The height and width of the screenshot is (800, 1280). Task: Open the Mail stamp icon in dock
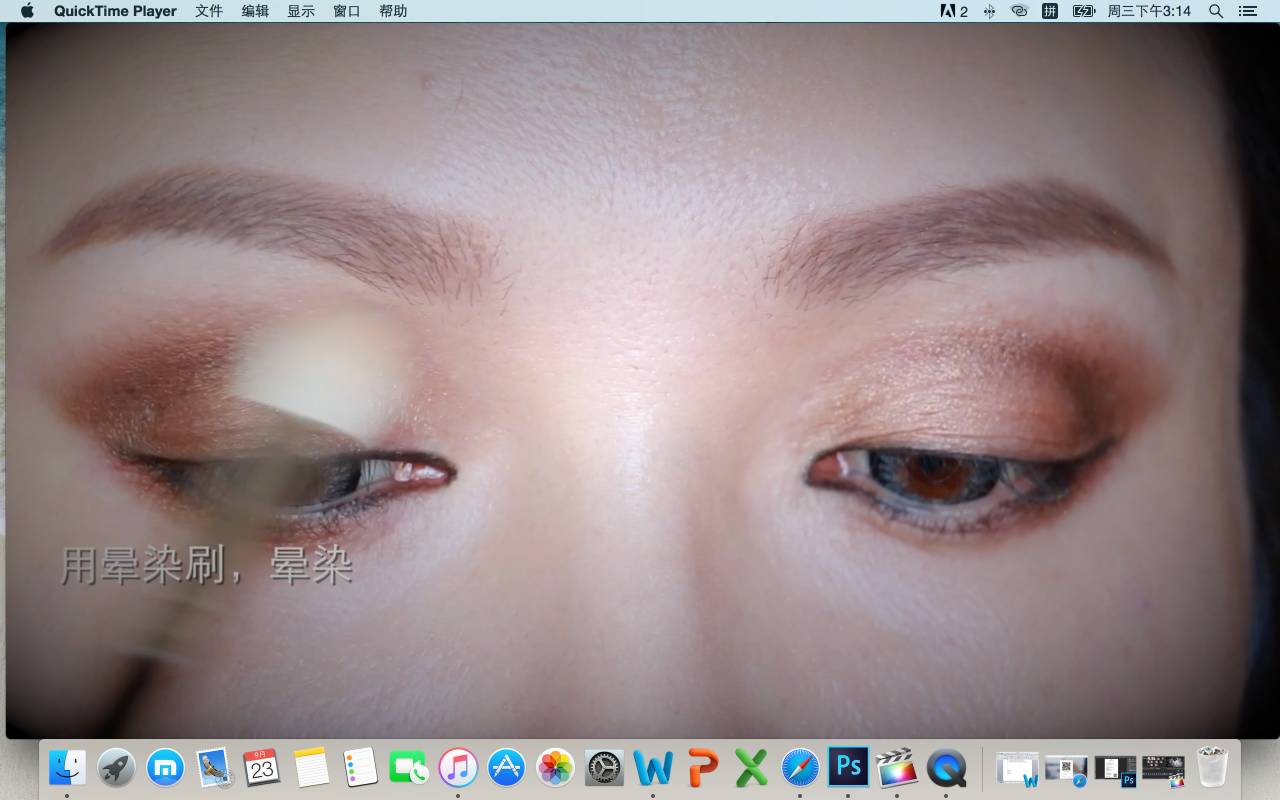(x=214, y=768)
